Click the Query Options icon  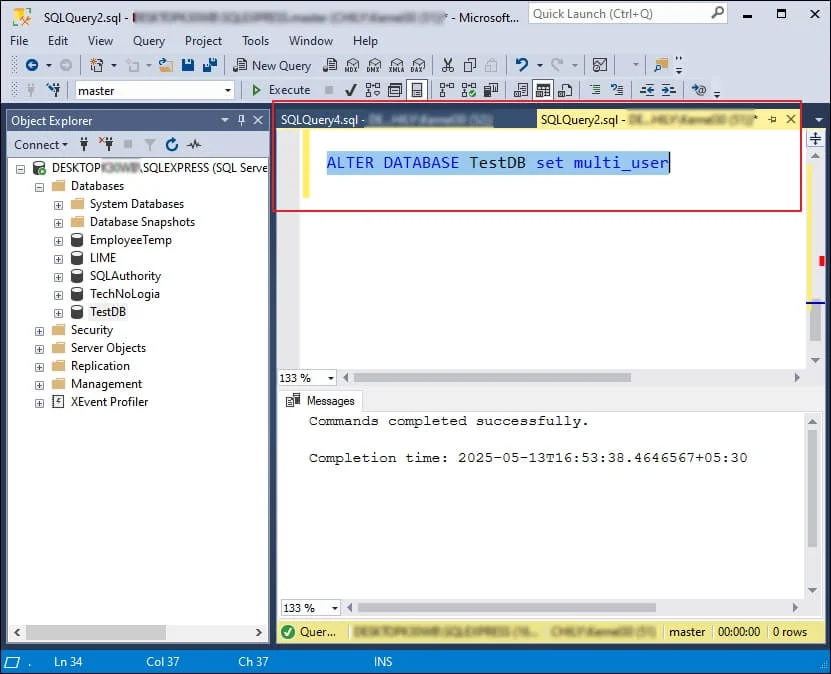(x=395, y=90)
